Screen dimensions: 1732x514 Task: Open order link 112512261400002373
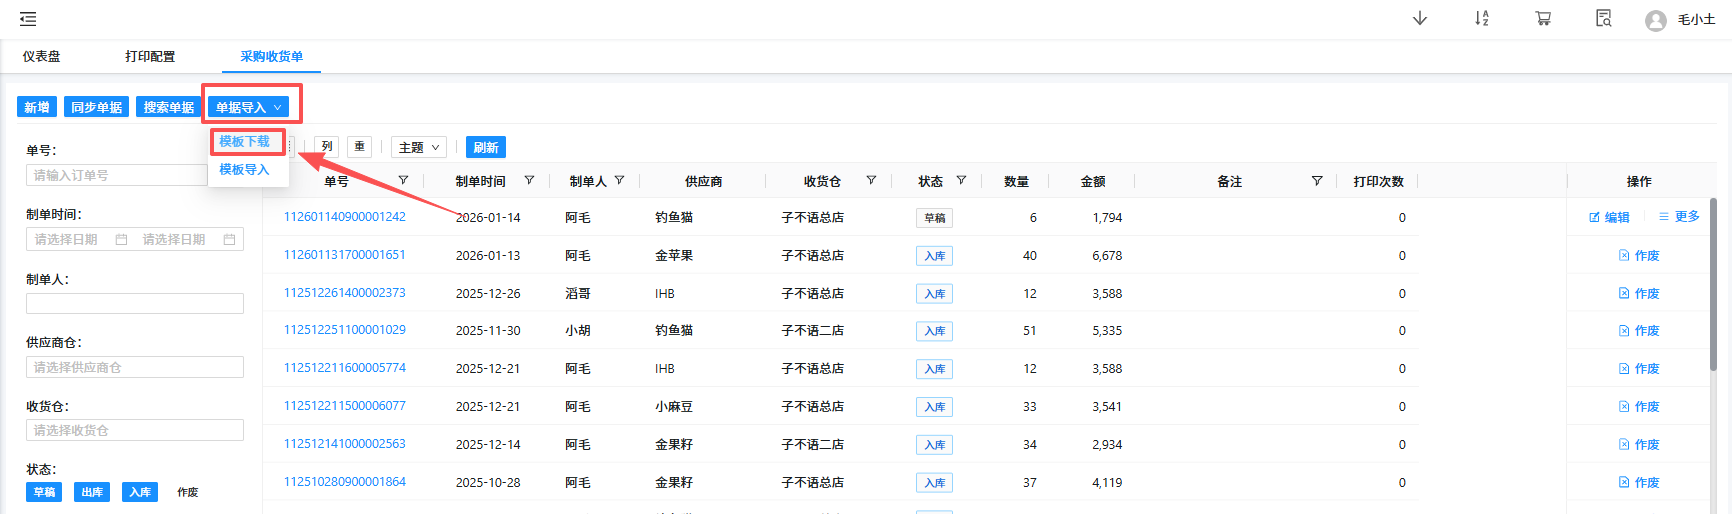click(x=345, y=293)
